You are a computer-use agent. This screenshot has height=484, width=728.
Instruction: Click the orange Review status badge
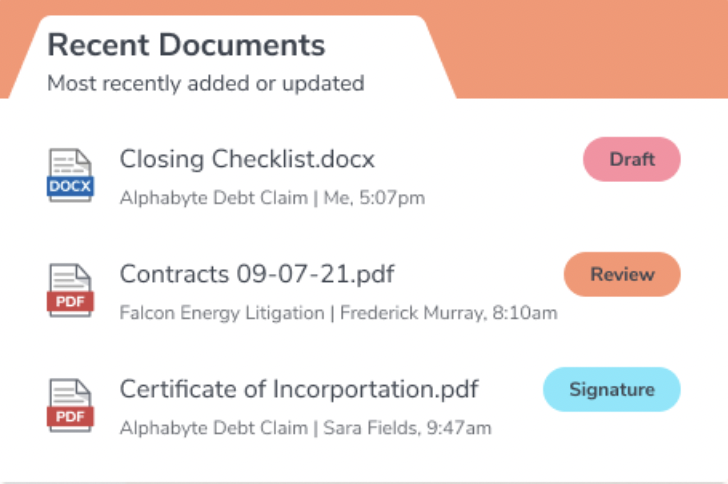622,274
